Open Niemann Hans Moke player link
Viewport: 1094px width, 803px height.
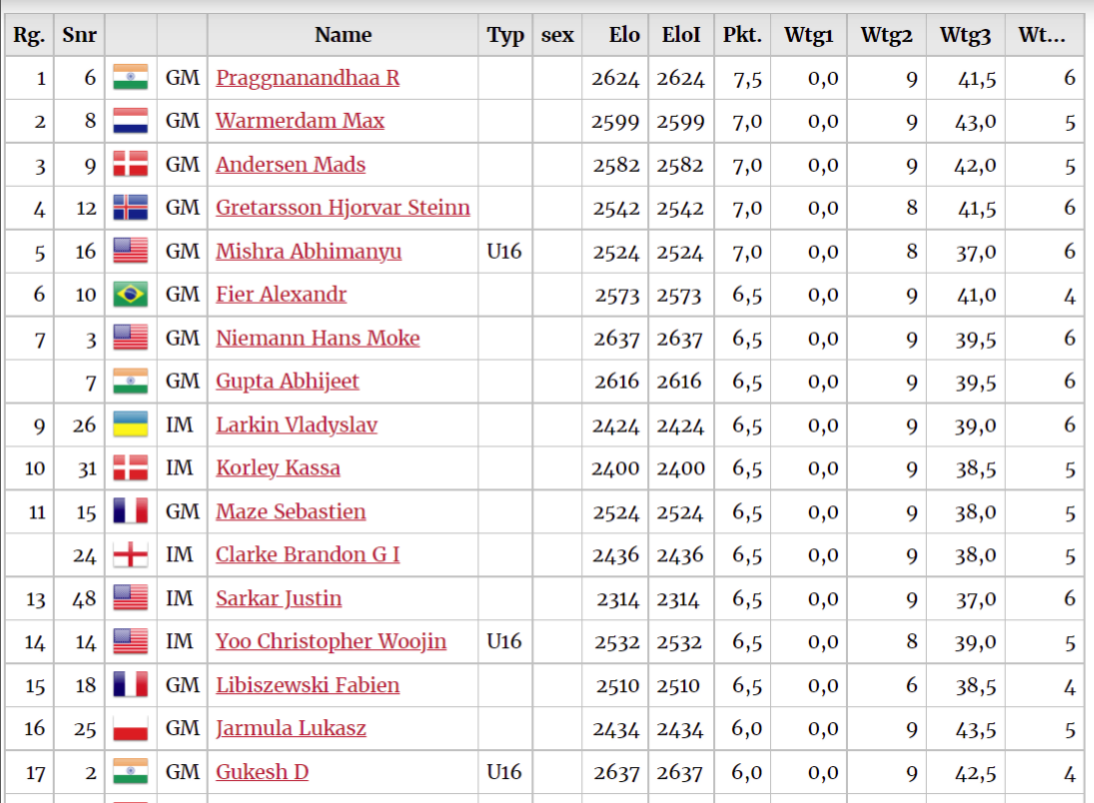tap(317, 338)
